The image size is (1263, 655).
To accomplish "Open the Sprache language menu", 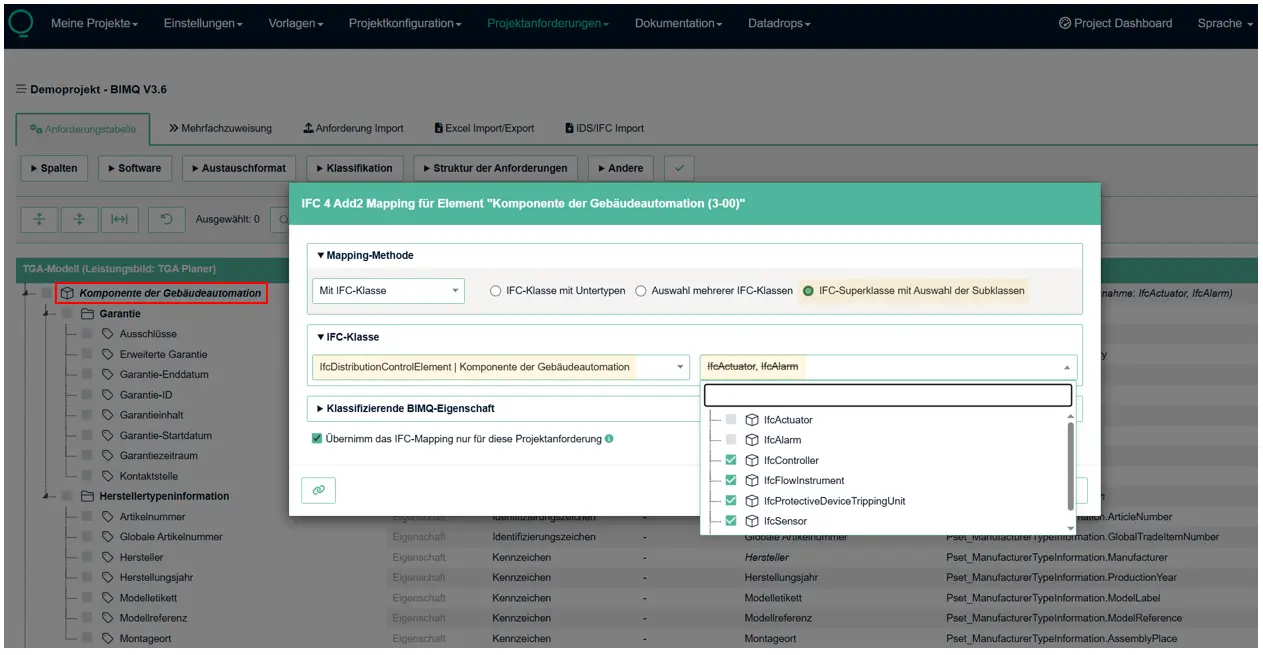I will click(1224, 23).
